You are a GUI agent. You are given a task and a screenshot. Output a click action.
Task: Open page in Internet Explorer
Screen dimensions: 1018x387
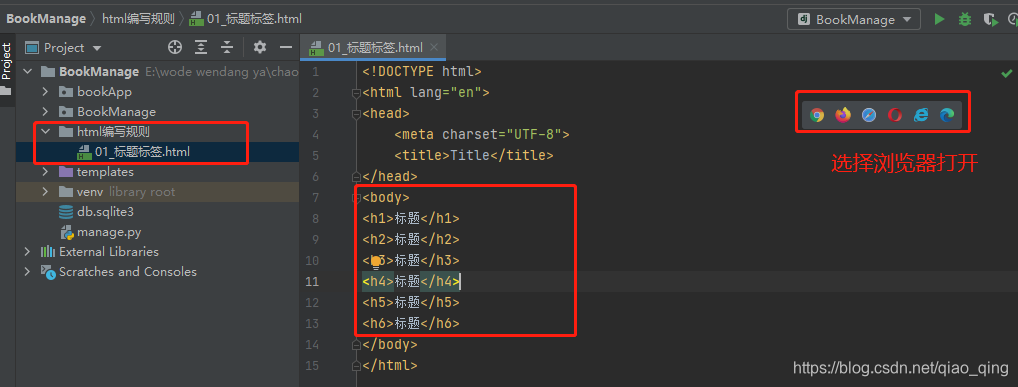(921, 115)
